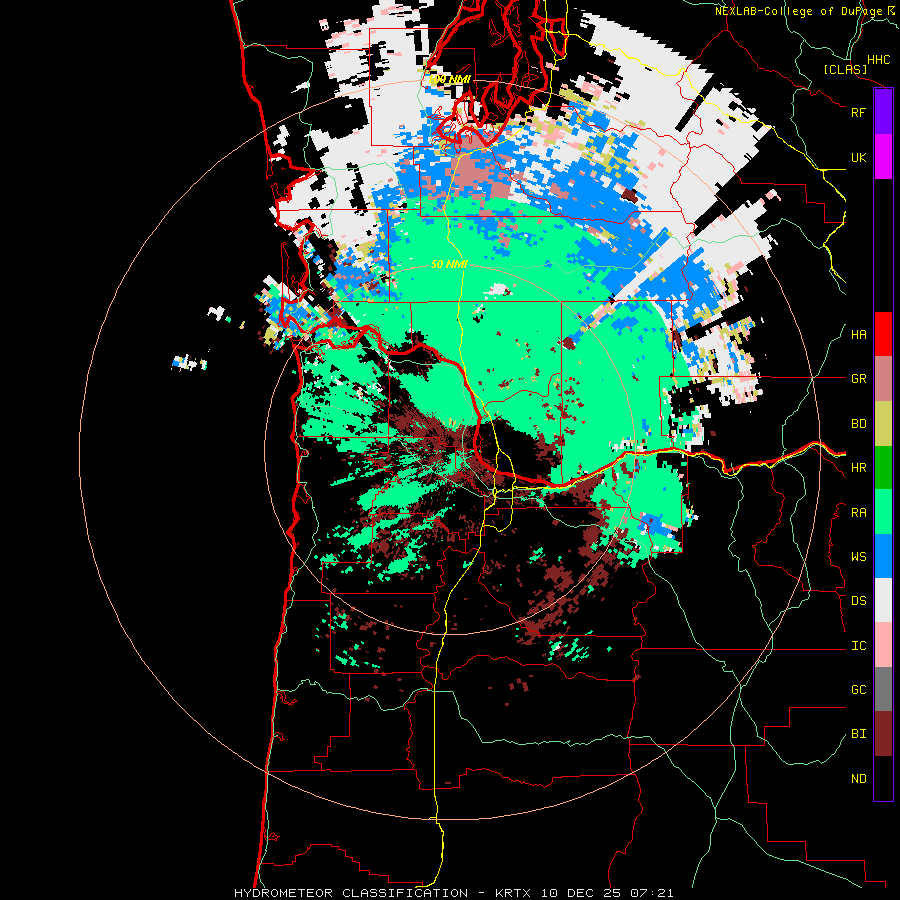
Task: Click the 50 NMI range ring label
Action: (449, 264)
